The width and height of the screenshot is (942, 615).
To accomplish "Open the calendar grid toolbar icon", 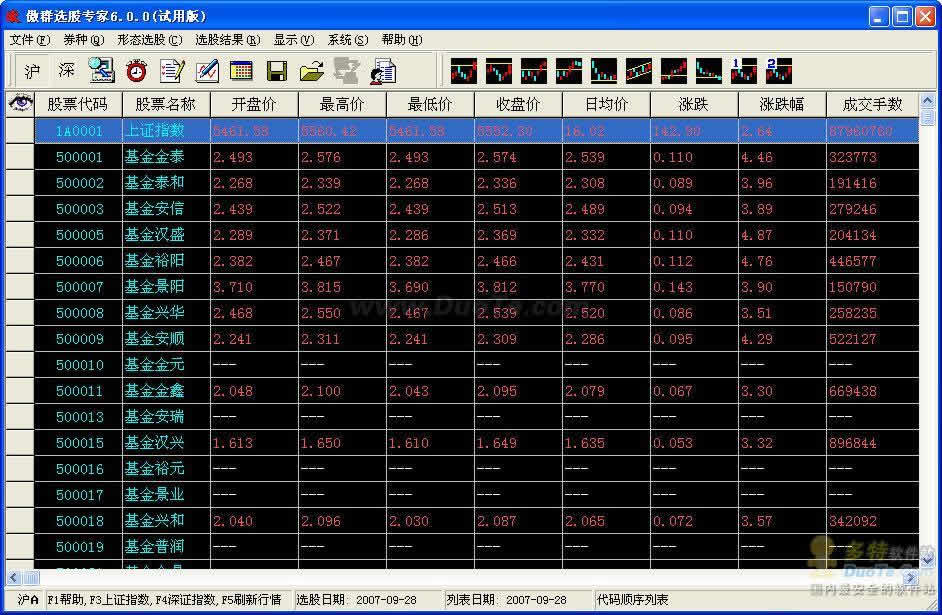I will pyautogui.click(x=242, y=71).
